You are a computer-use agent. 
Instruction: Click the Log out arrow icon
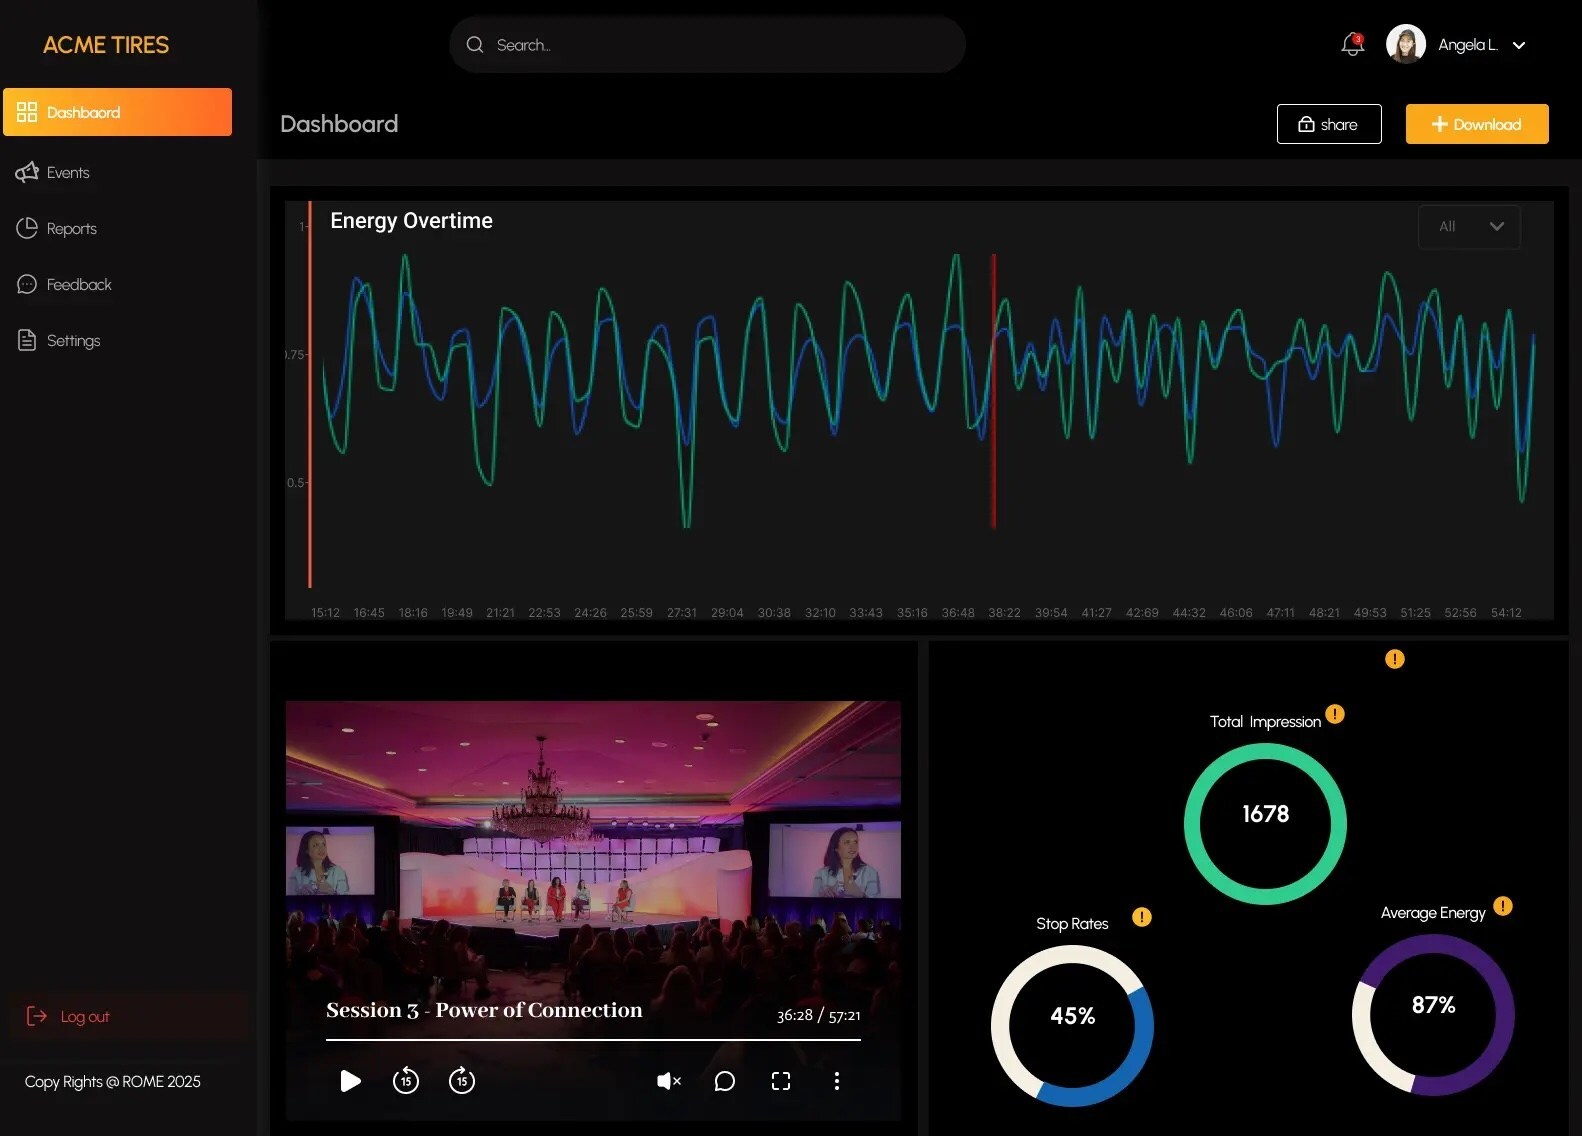(x=37, y=1016)
